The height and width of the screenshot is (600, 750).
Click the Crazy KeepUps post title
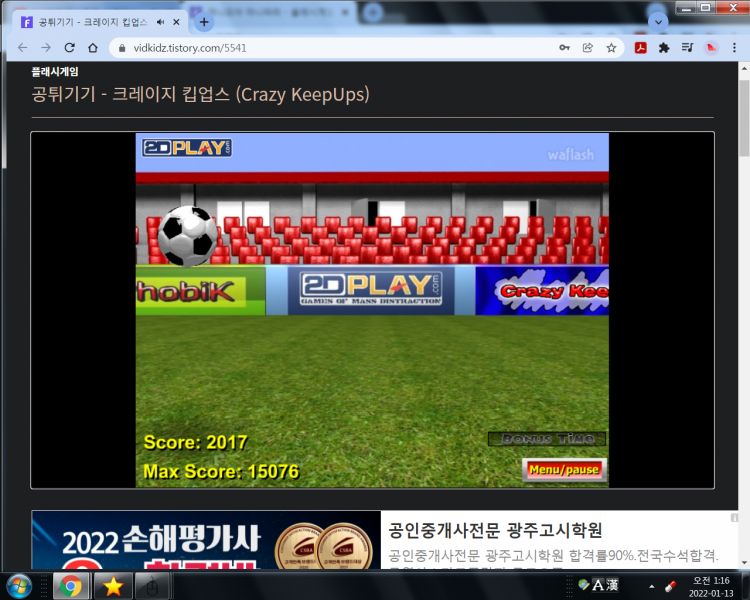click(200, 94)
